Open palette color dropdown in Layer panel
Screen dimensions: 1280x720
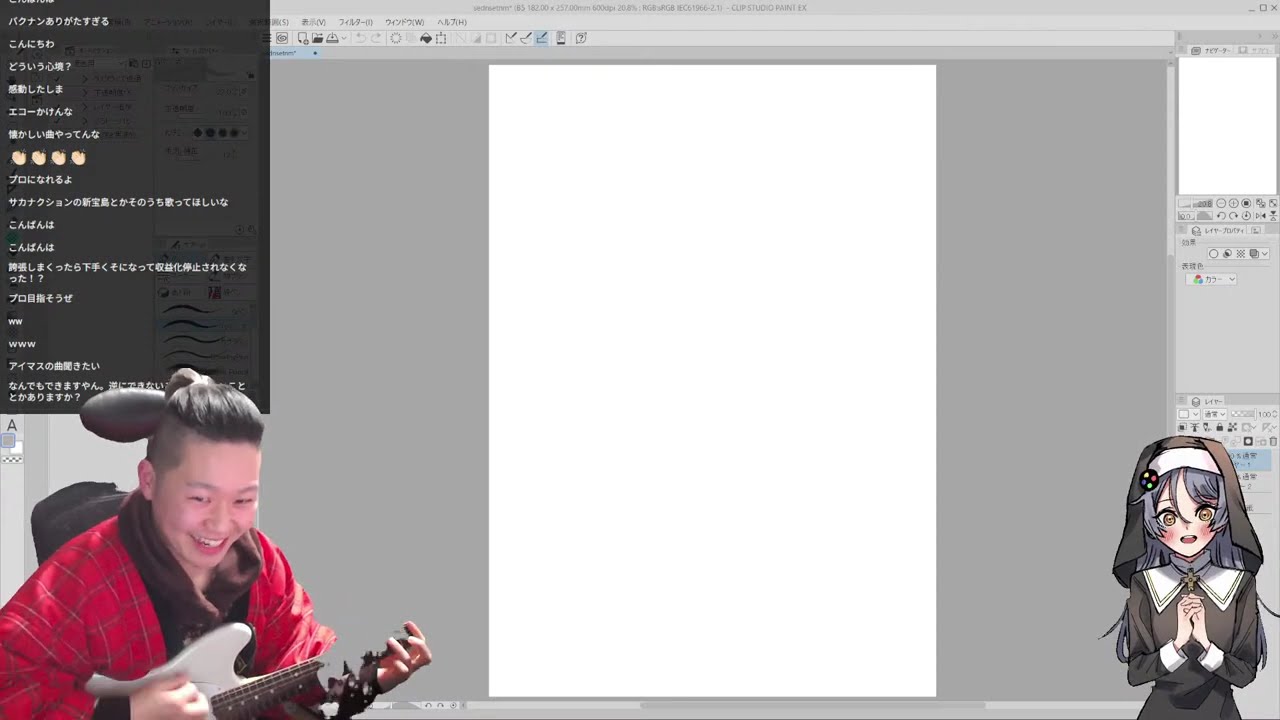[x=1188, y=414]
